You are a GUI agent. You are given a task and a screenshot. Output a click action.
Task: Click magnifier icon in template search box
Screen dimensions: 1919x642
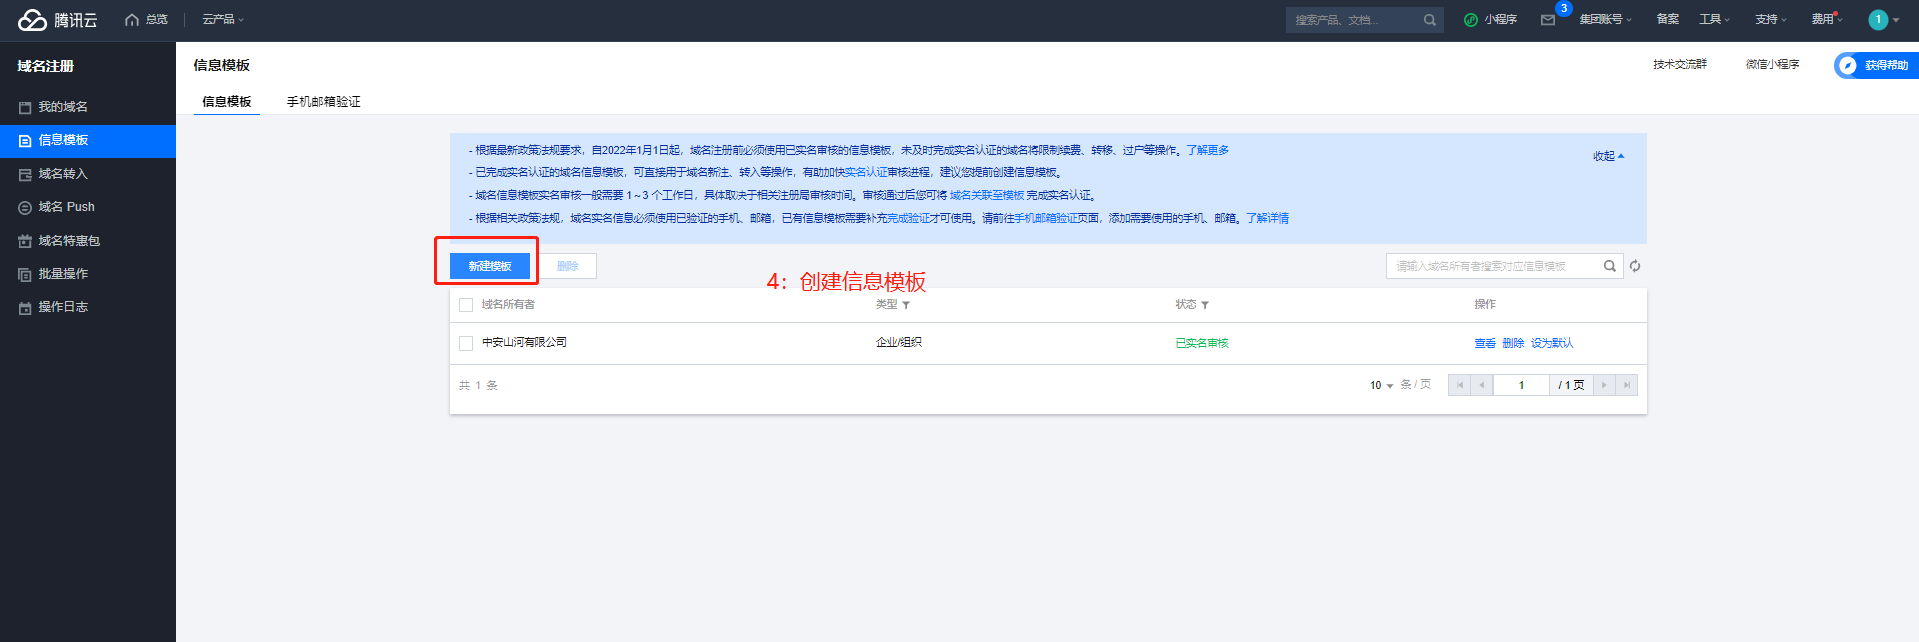(1609, 266)
